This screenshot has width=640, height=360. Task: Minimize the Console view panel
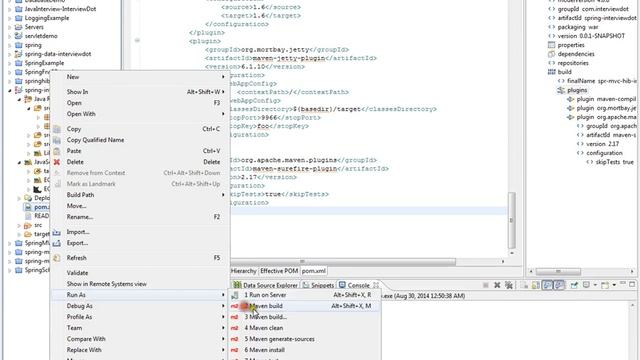click(623, 283)
